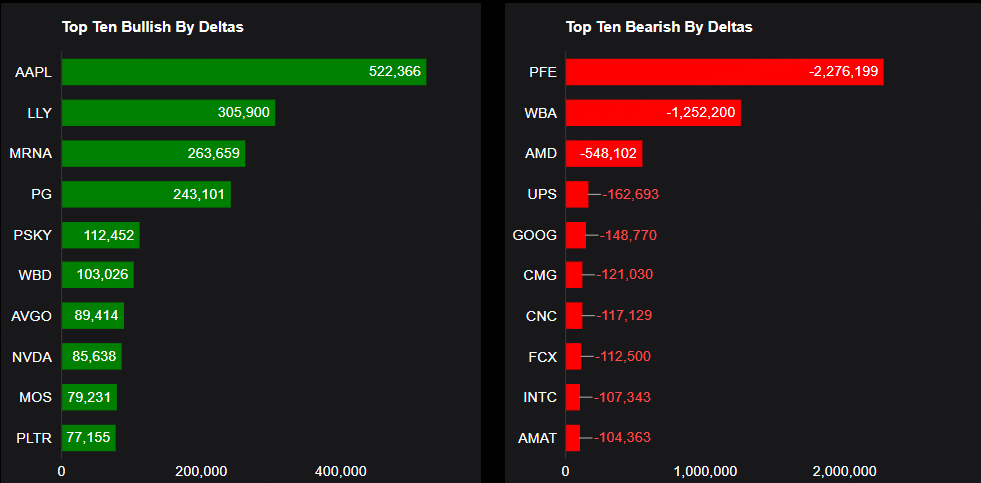Select the WBA ticker label
The image size is (981, 483).
pyautogui.click(x=541, y=113)
